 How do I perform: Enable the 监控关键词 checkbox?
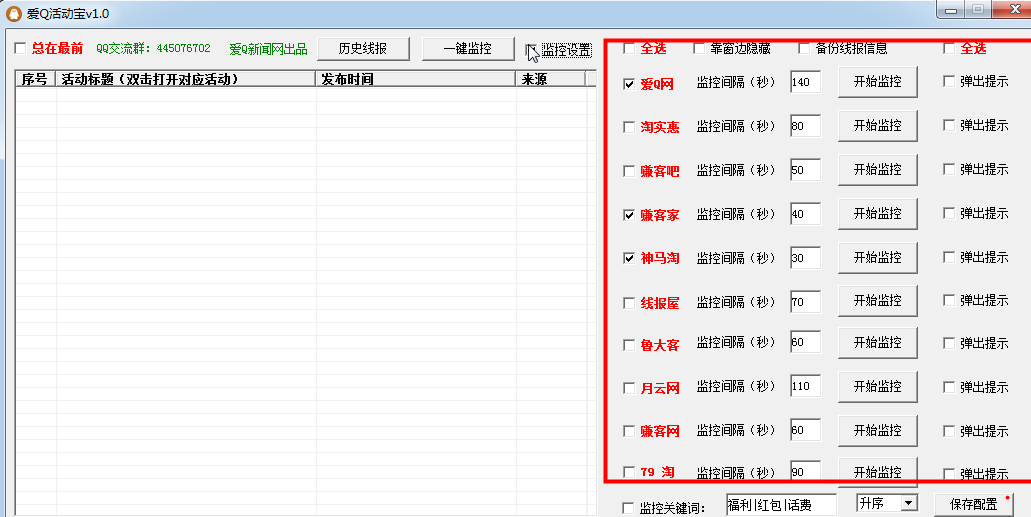tap(628, 508)
